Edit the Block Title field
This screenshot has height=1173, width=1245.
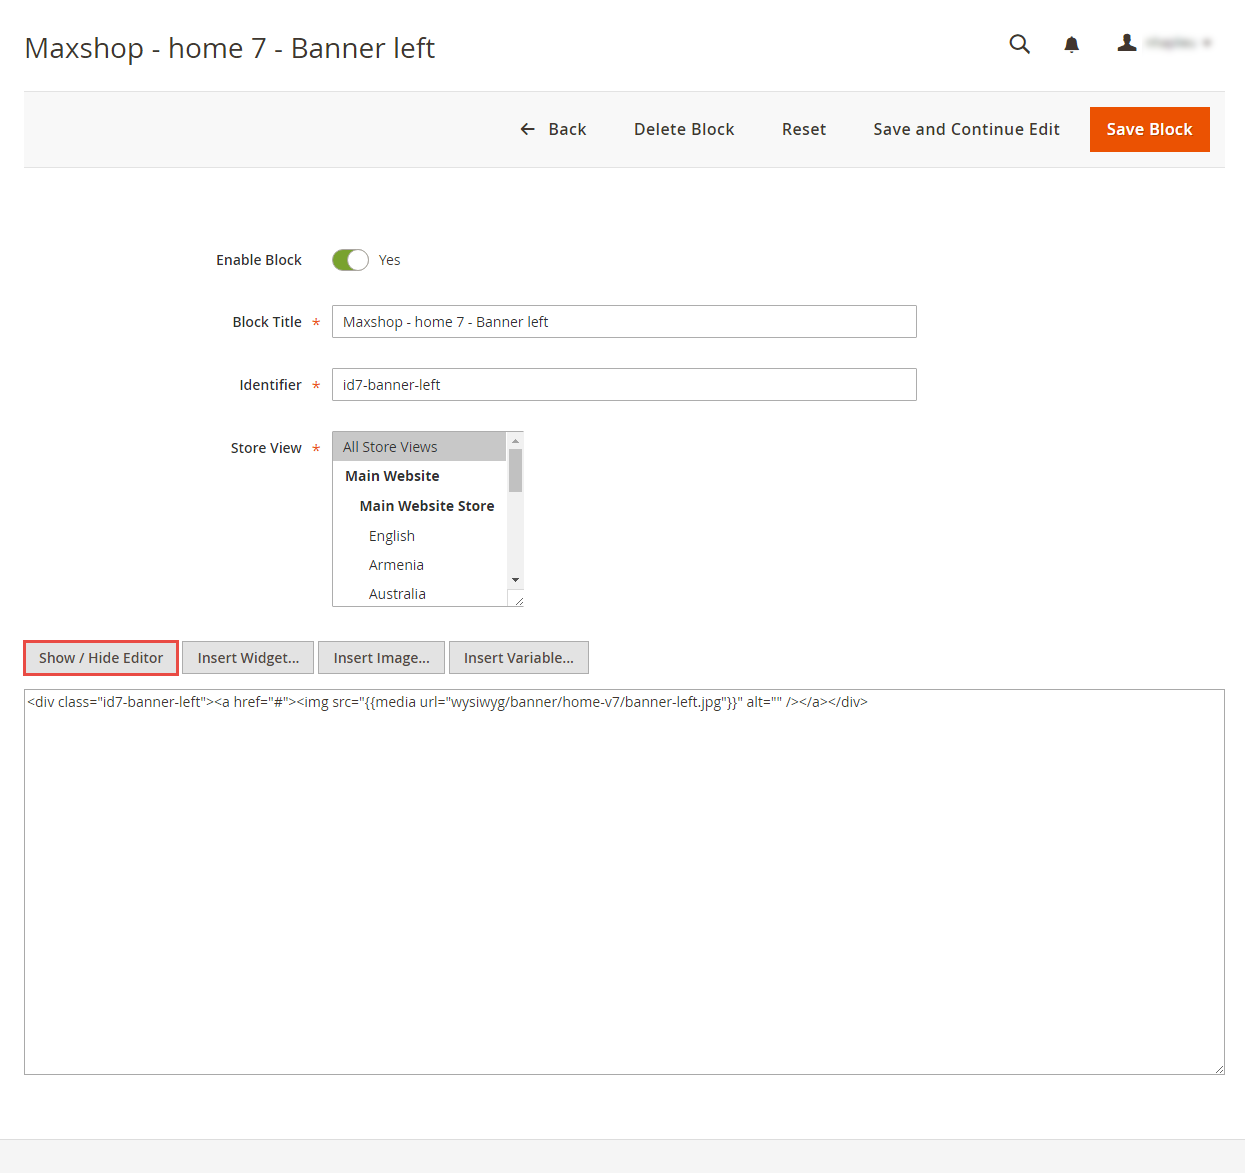point(624,322)
